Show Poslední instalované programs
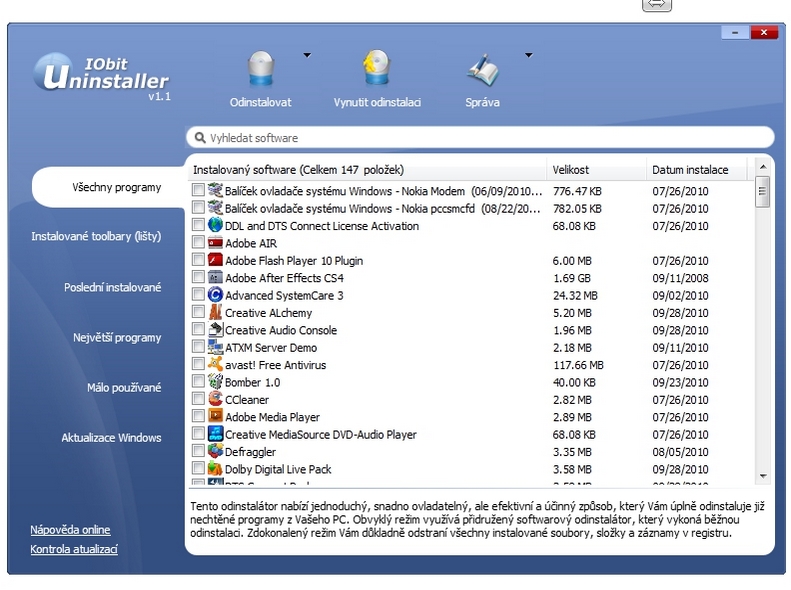The image size is (791, 590). 112,287
